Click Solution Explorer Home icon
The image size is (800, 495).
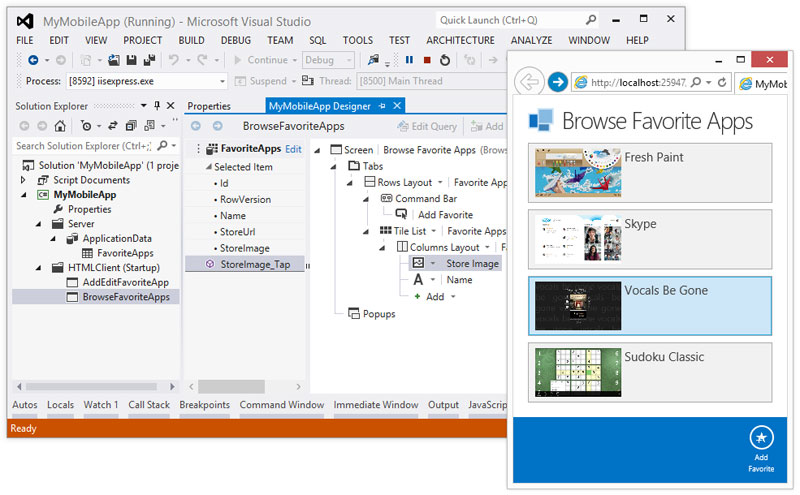pos(60,126)
